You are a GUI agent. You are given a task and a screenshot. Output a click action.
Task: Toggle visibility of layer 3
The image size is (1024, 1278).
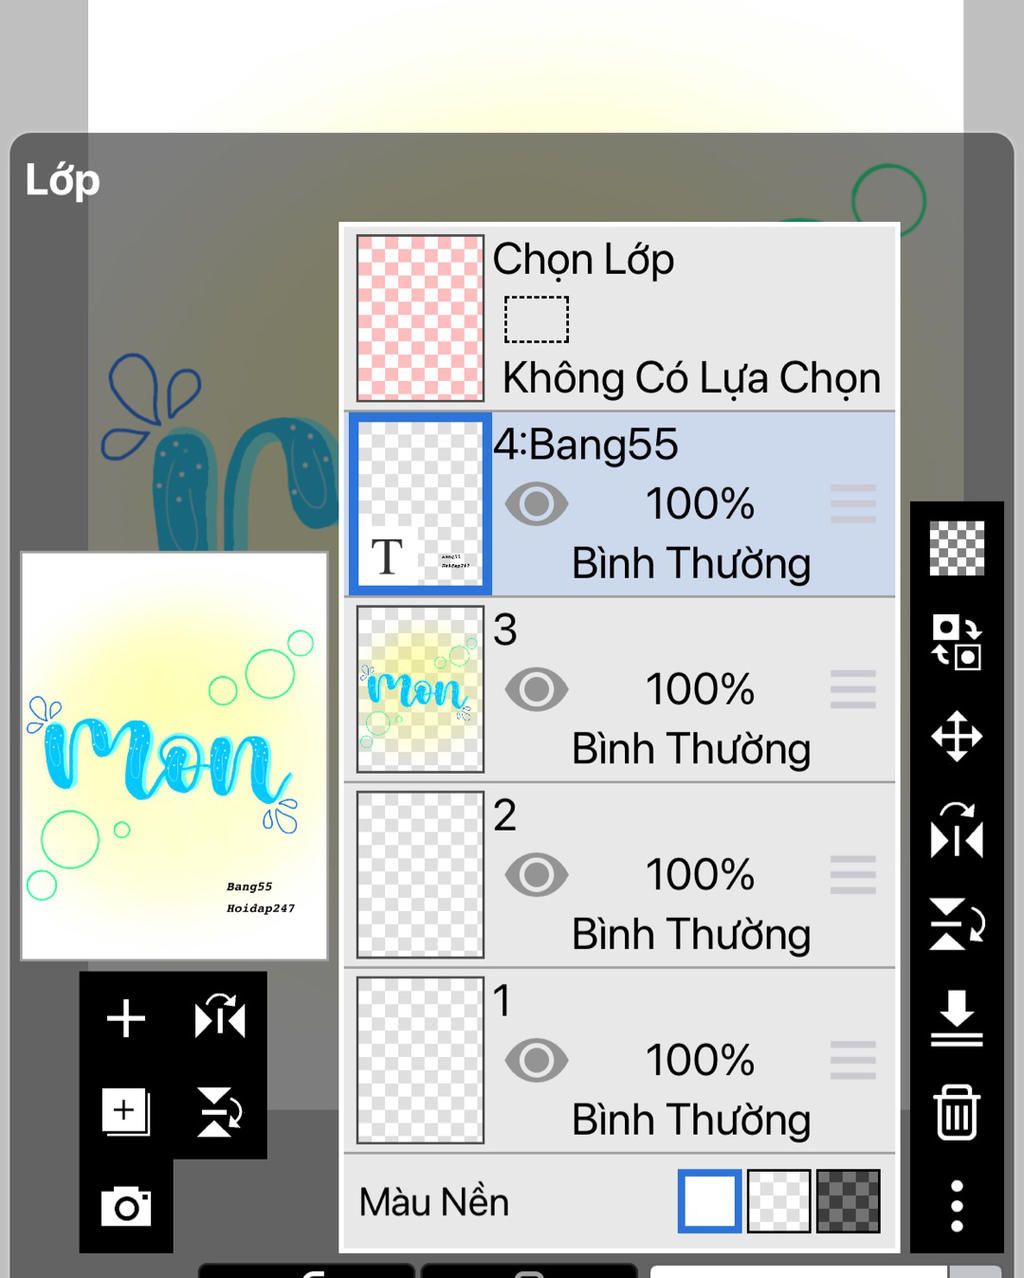click(x=537, y=690)
